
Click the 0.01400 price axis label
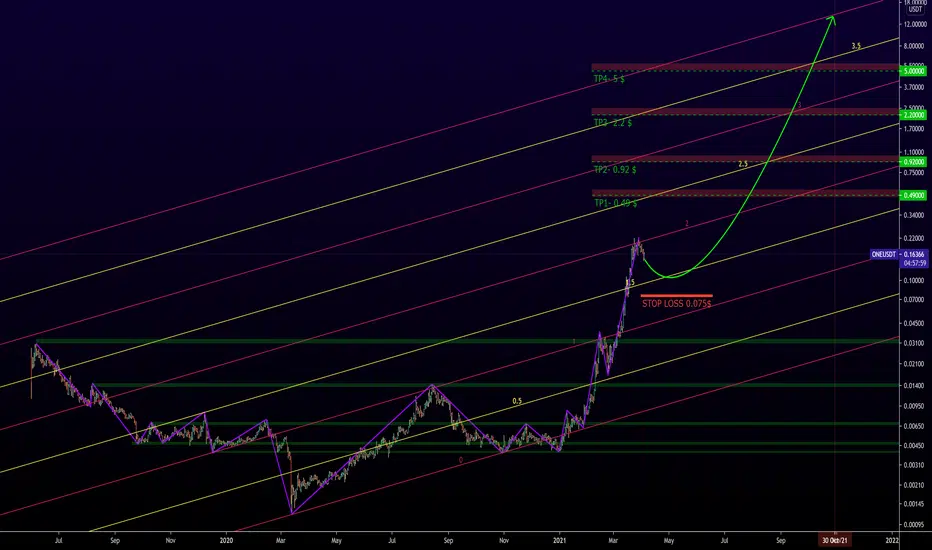pos(915,386)
